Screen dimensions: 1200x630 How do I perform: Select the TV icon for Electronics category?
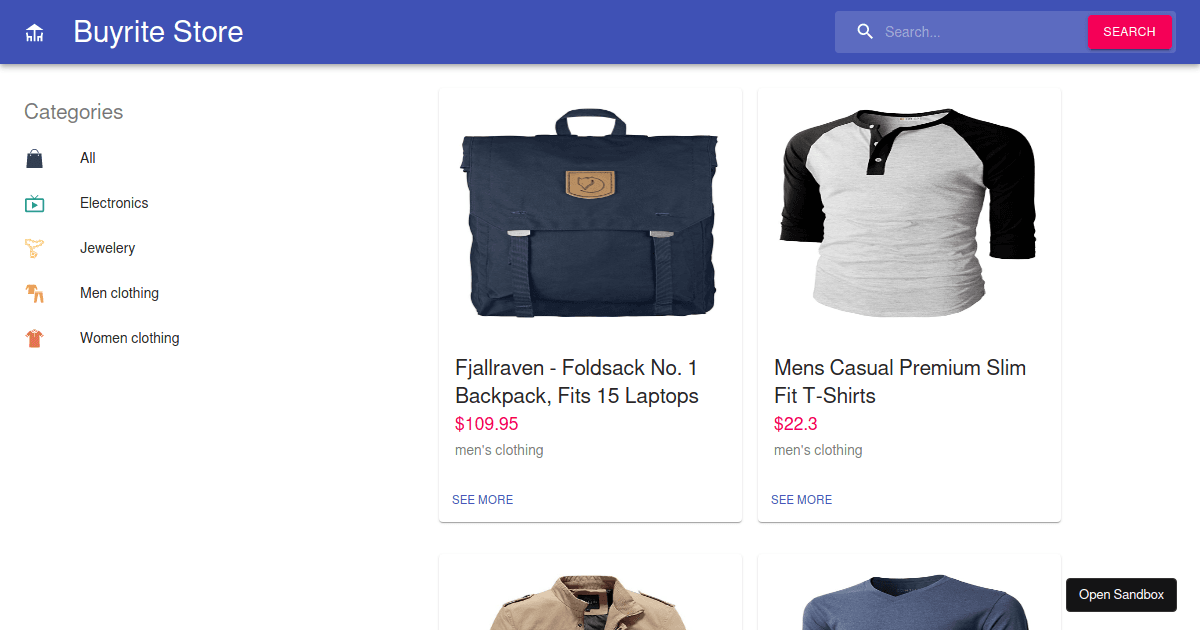click(33, 203)
